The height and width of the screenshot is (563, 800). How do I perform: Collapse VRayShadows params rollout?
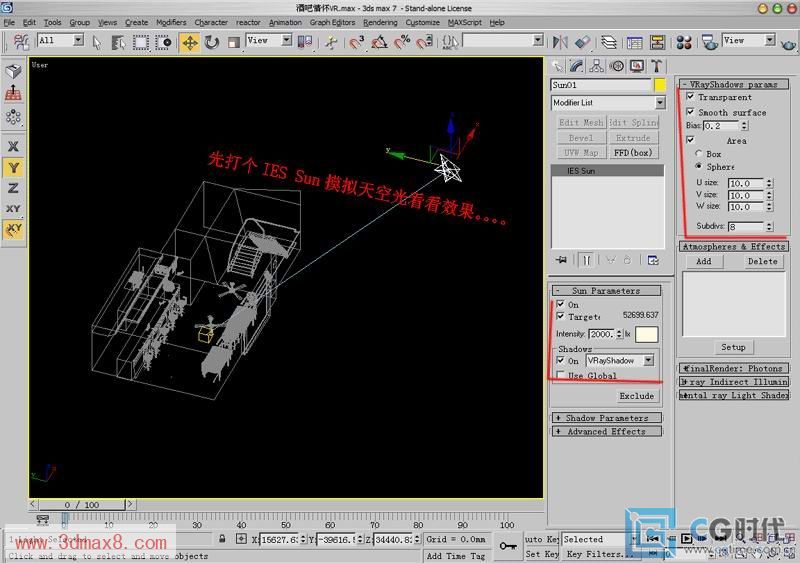click(733, 84)
